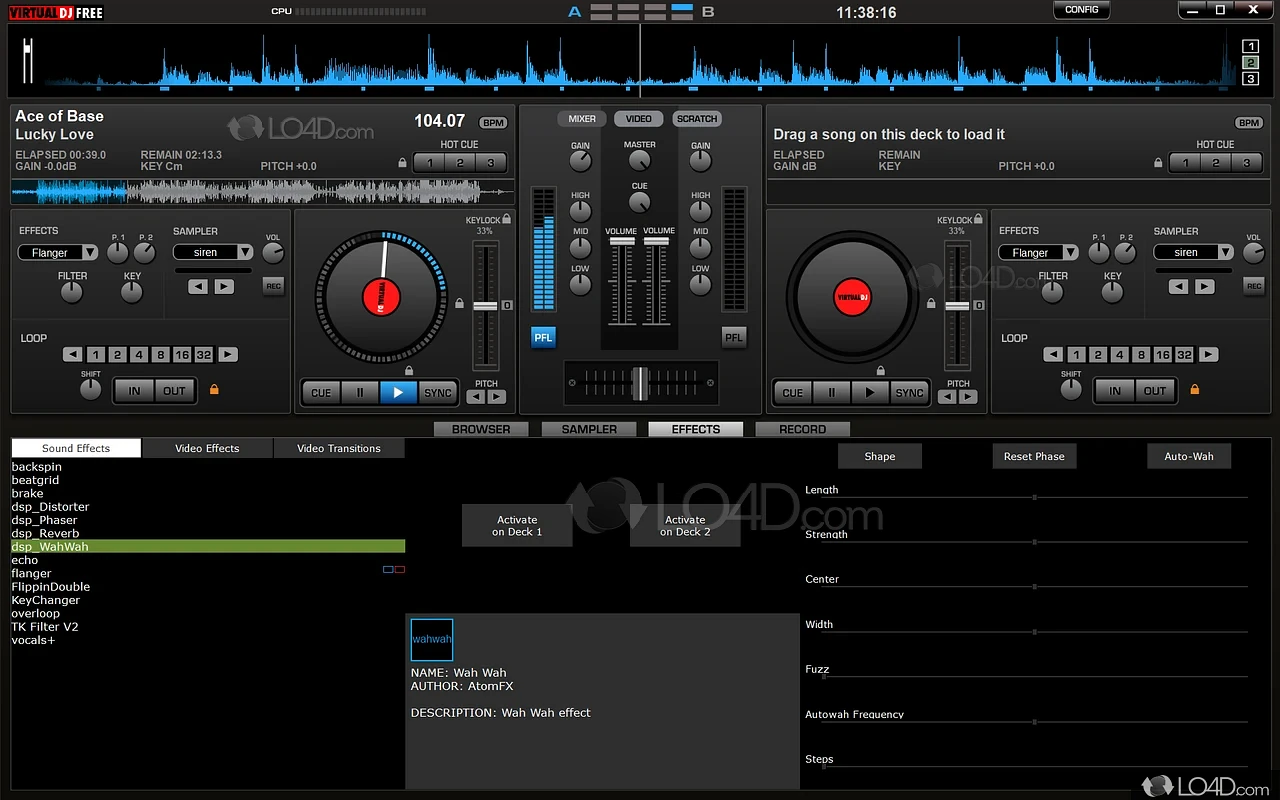Open deck A Flanger effect dropdown
This screenshot has height=800, width=1280.
click(x=58, y=253)
